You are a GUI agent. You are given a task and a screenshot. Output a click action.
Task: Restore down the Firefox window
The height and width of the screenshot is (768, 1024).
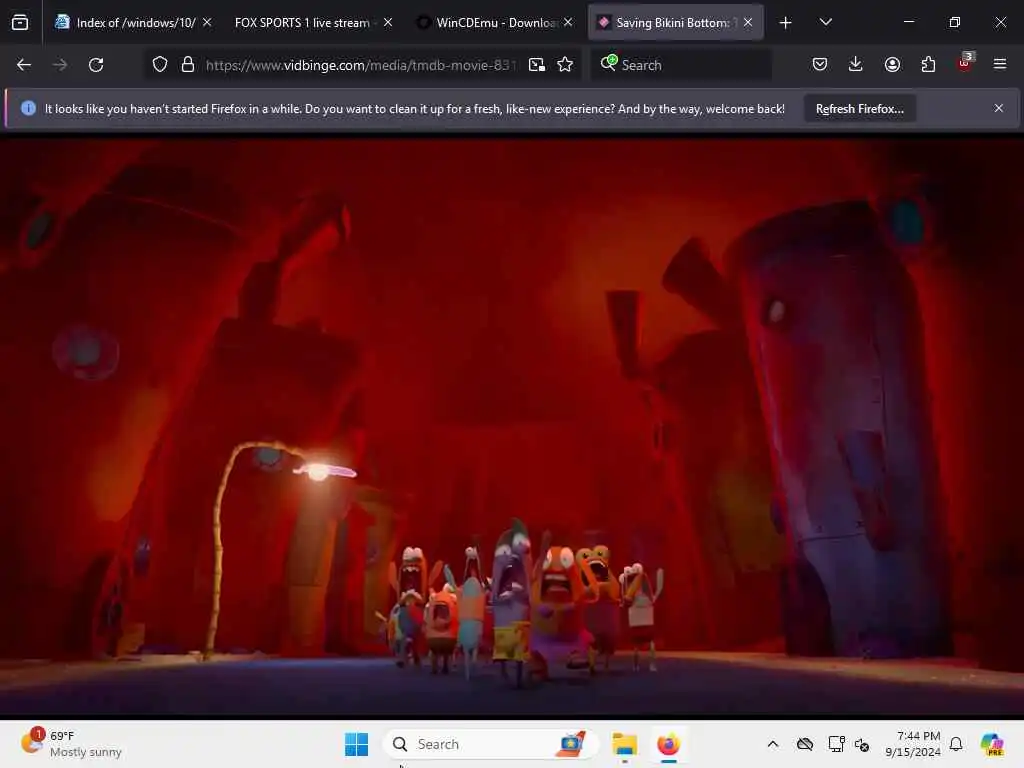click(x=955, y=22)
